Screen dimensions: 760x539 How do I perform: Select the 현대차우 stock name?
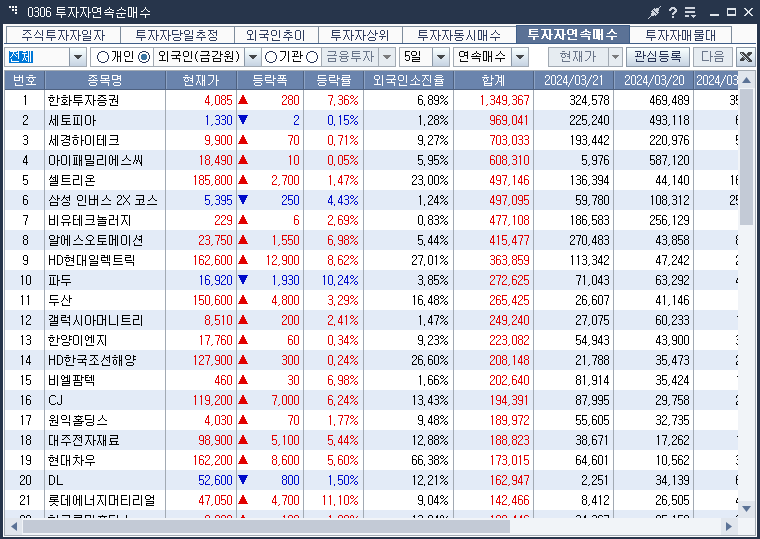pos(72,460)
